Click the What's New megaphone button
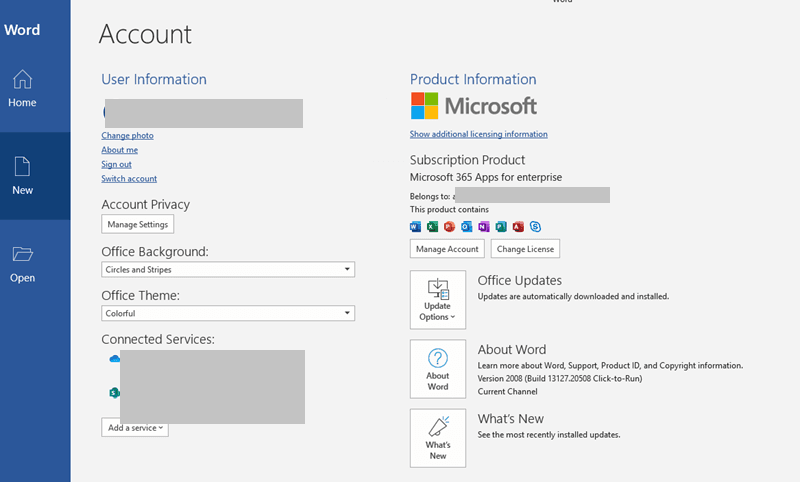Screen dimensions: 800x482 [438, 438]
